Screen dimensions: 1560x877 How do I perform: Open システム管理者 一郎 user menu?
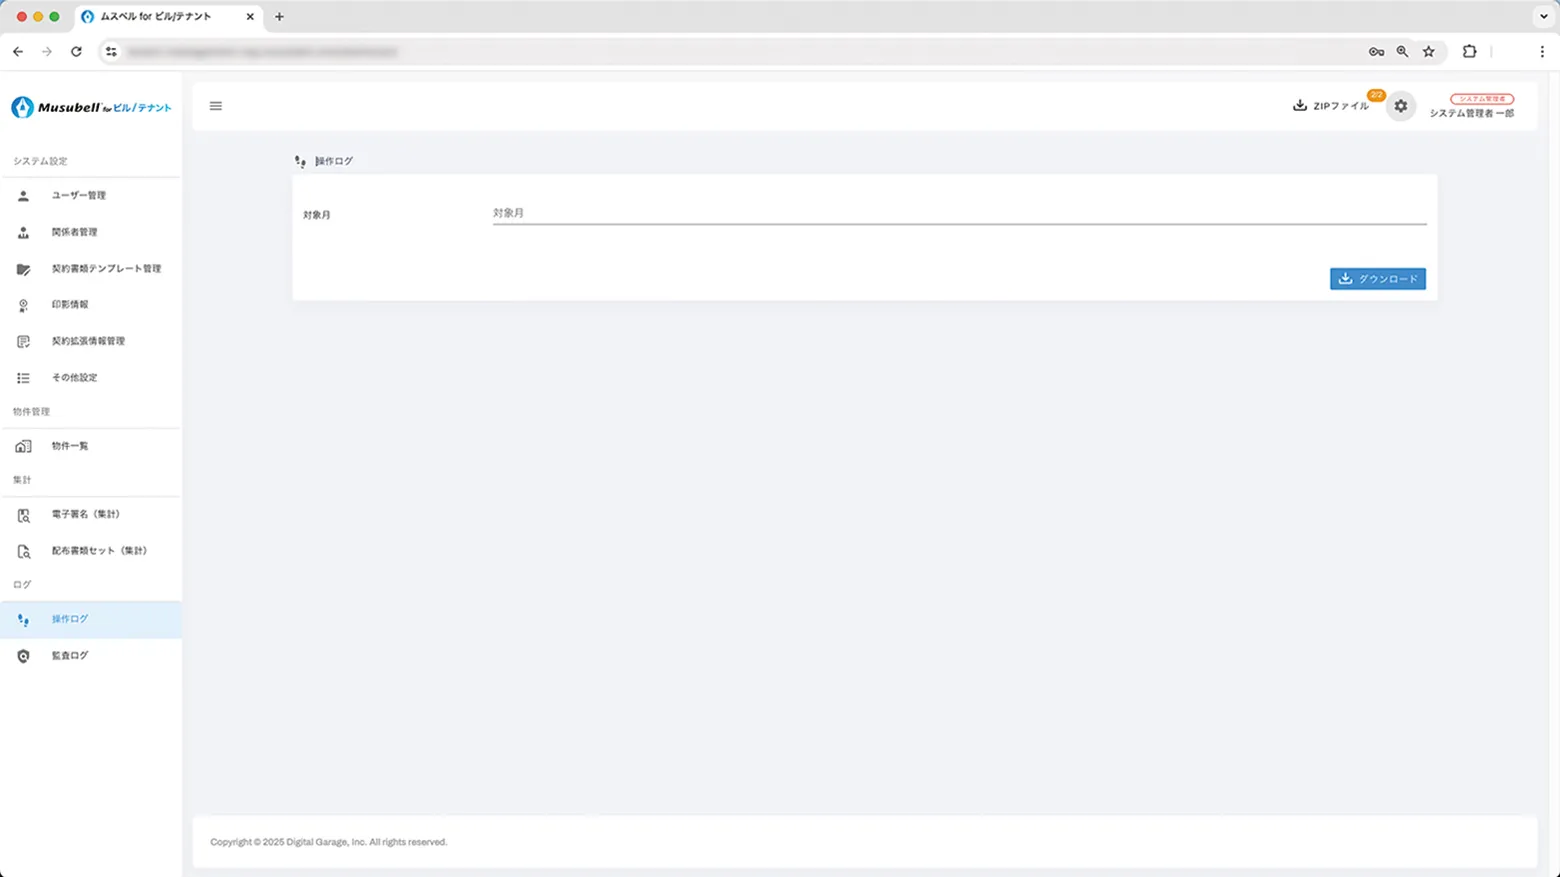point(1471,107)
